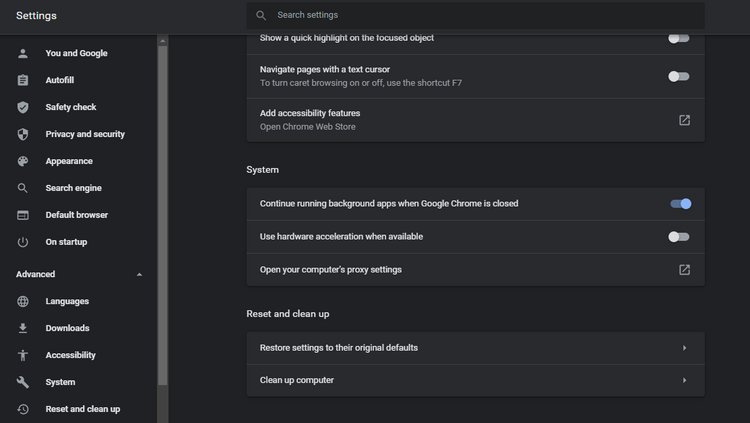Screen dimensions: 750x423
Task: Turn on navigate pages with text cursor
Action: click(x=679, y=77)
